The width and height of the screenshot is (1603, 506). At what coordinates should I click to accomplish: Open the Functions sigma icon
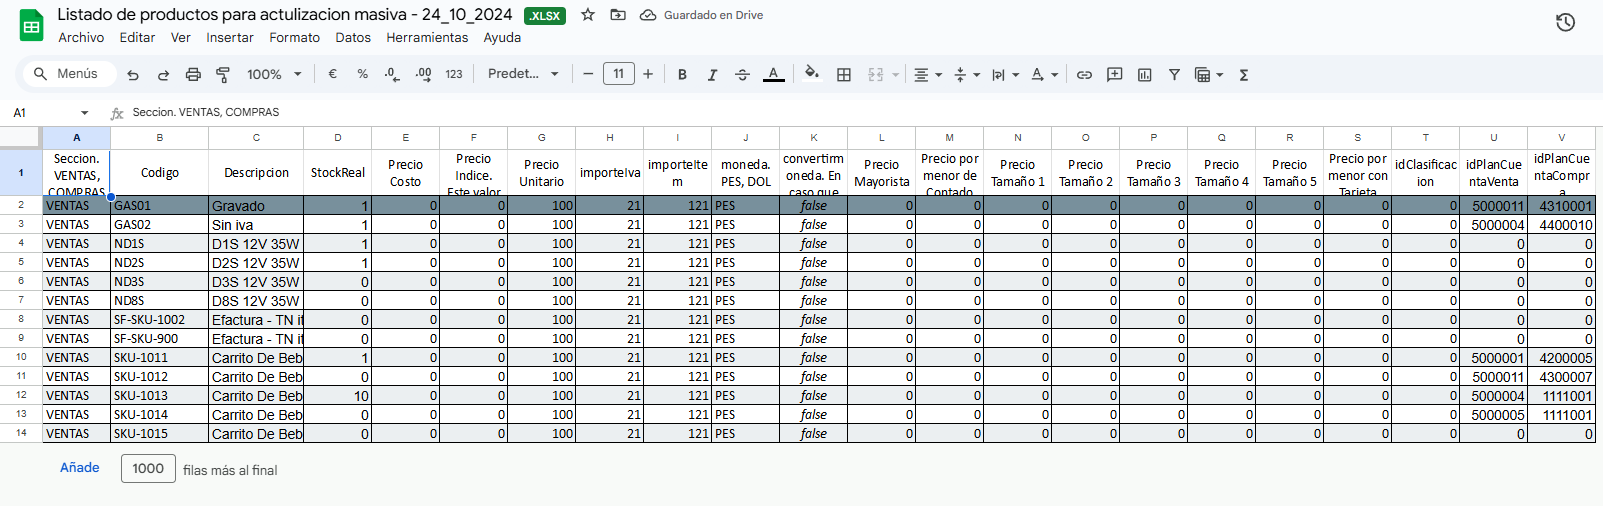(x=1244, y=75)
